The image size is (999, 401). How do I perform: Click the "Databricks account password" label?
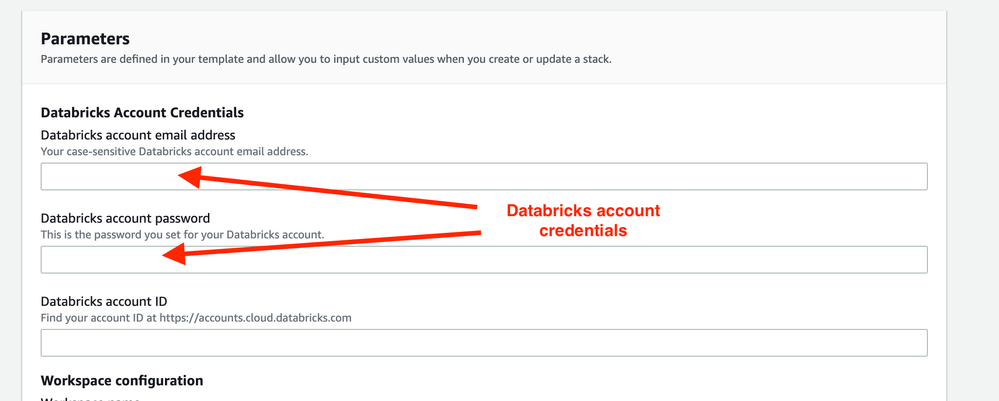click(125, 218)
